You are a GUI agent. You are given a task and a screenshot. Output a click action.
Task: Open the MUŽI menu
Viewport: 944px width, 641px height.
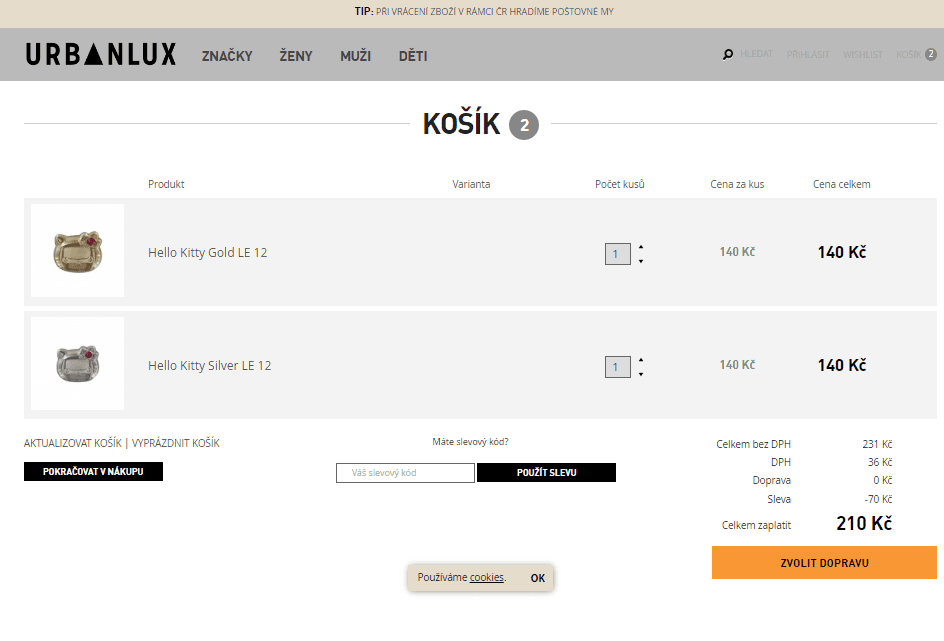click(x=355, y=56)
